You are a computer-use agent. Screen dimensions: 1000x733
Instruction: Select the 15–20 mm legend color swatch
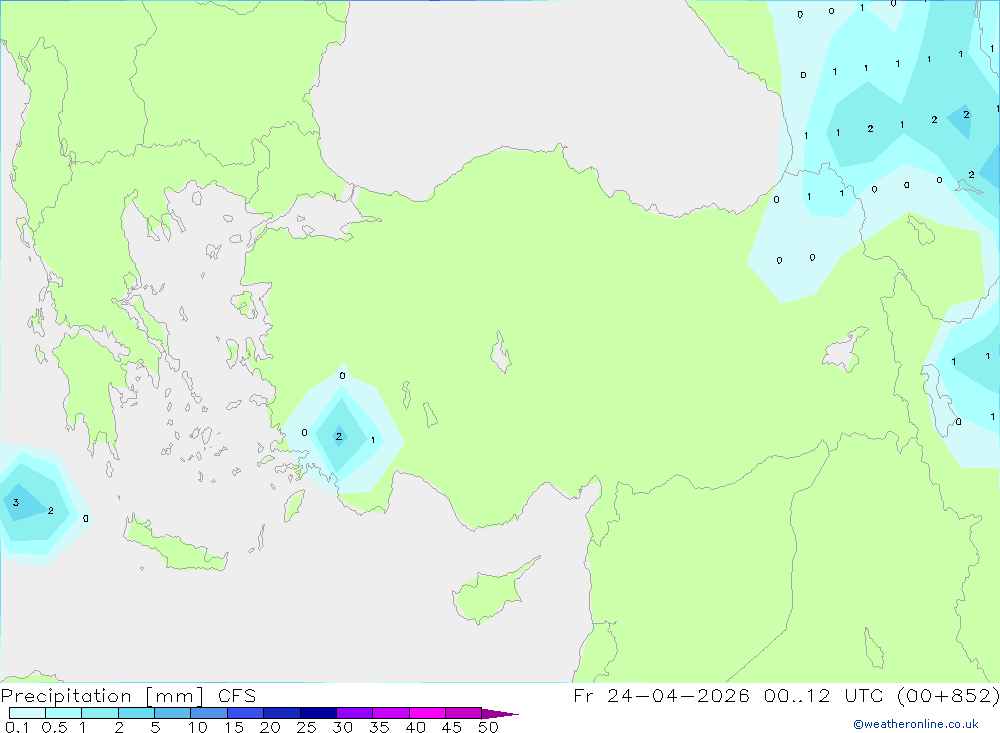(246, 713)
